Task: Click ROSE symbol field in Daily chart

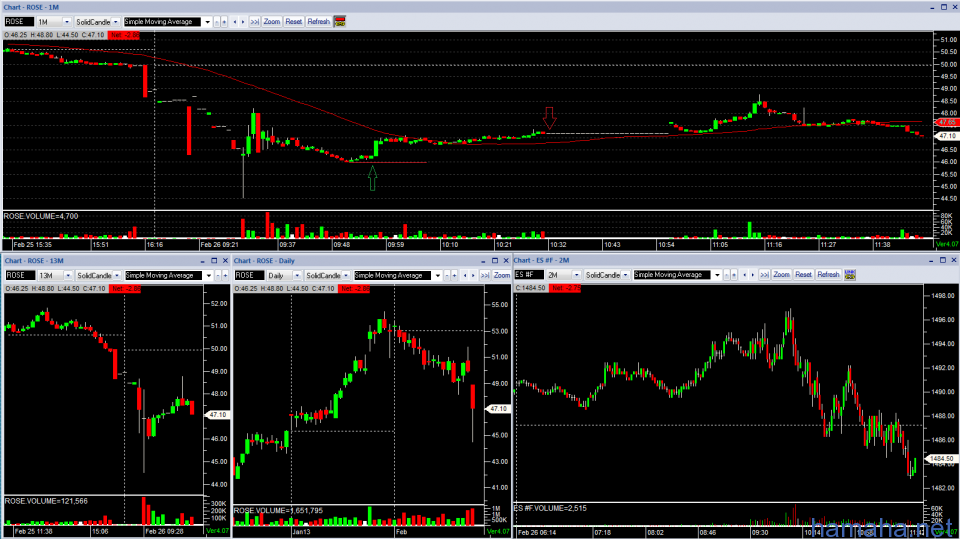Action: pos(249,276)
